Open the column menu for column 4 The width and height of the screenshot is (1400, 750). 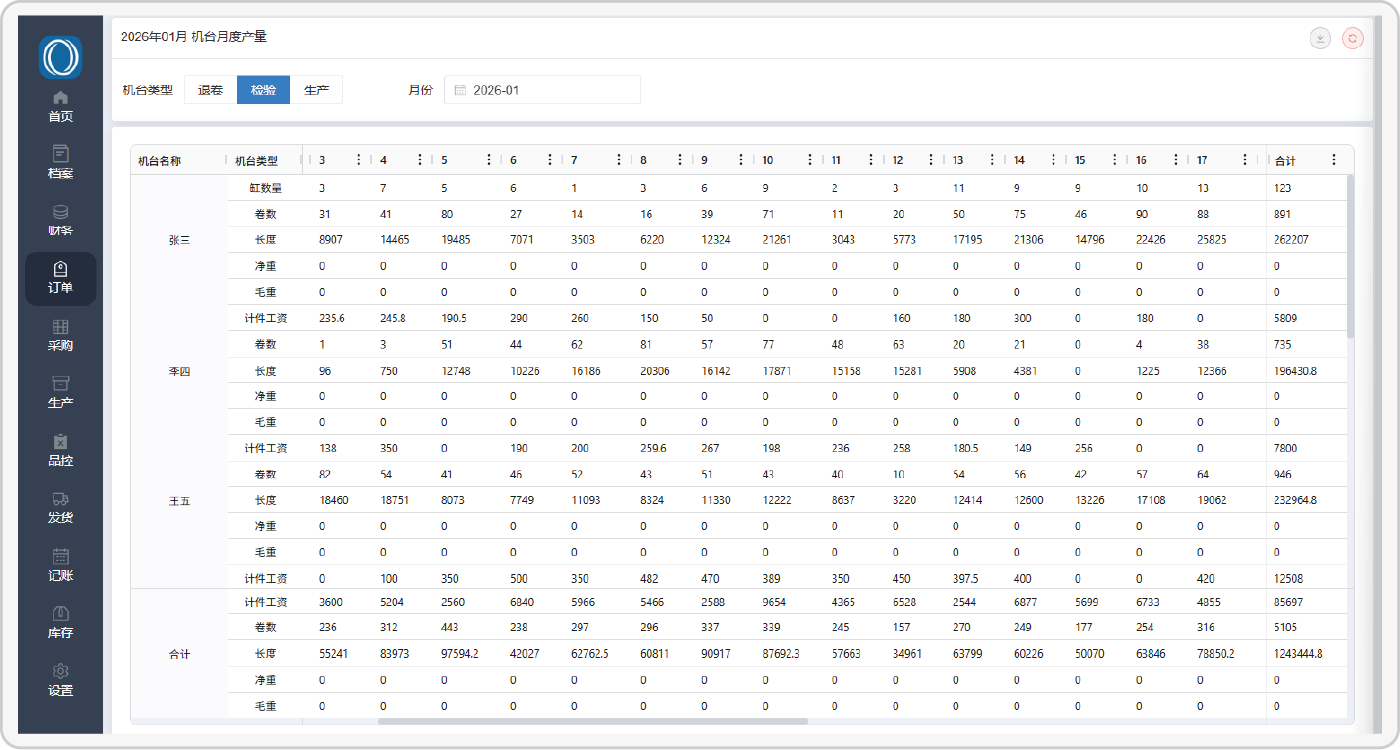[x=420, y=160]
